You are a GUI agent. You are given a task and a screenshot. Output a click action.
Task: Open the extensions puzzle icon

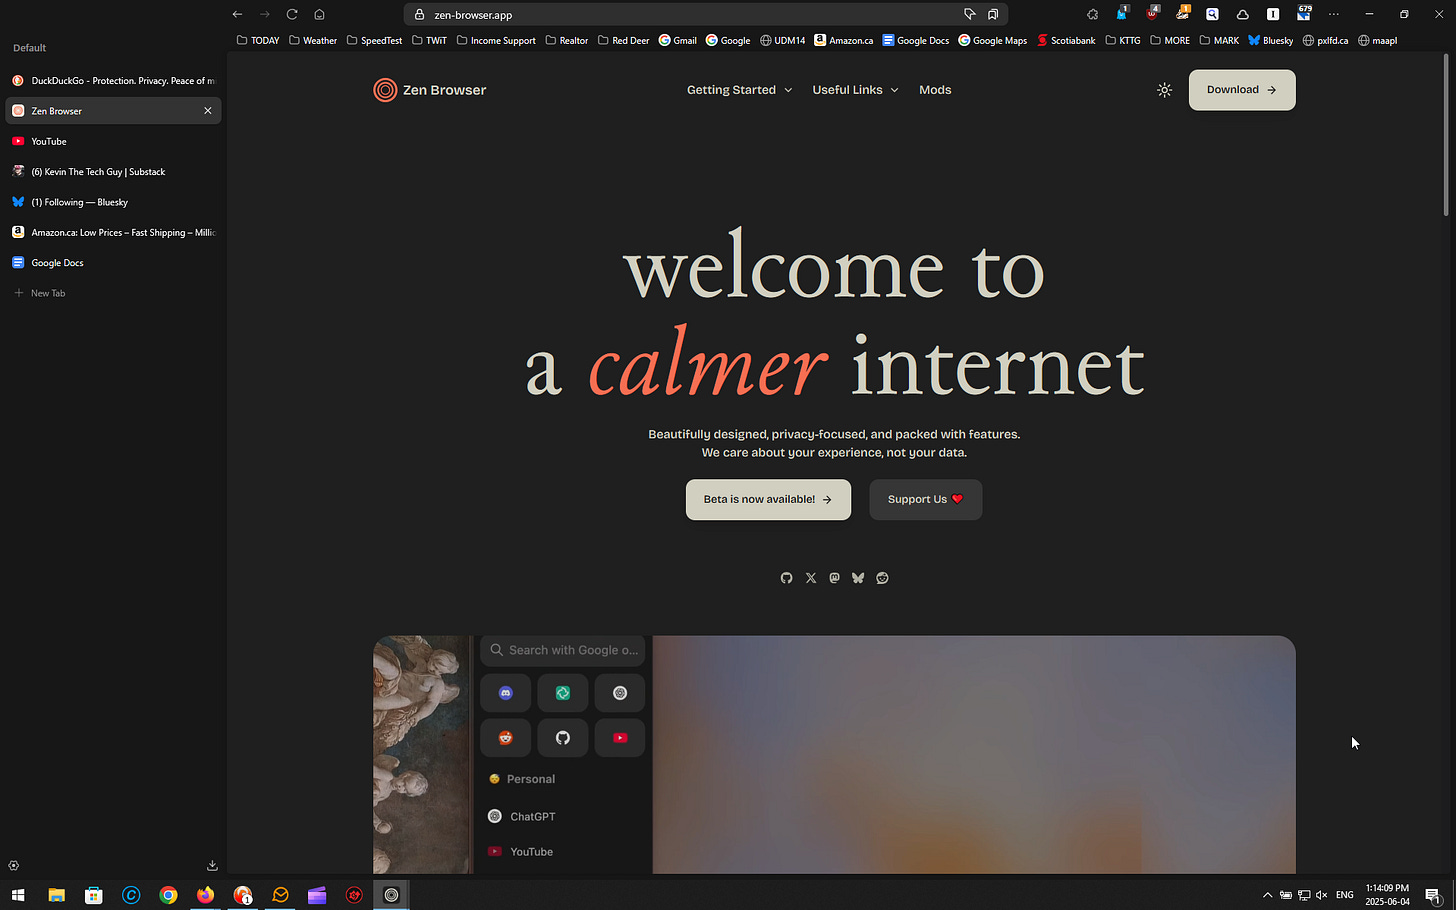tap(1092, 14)
